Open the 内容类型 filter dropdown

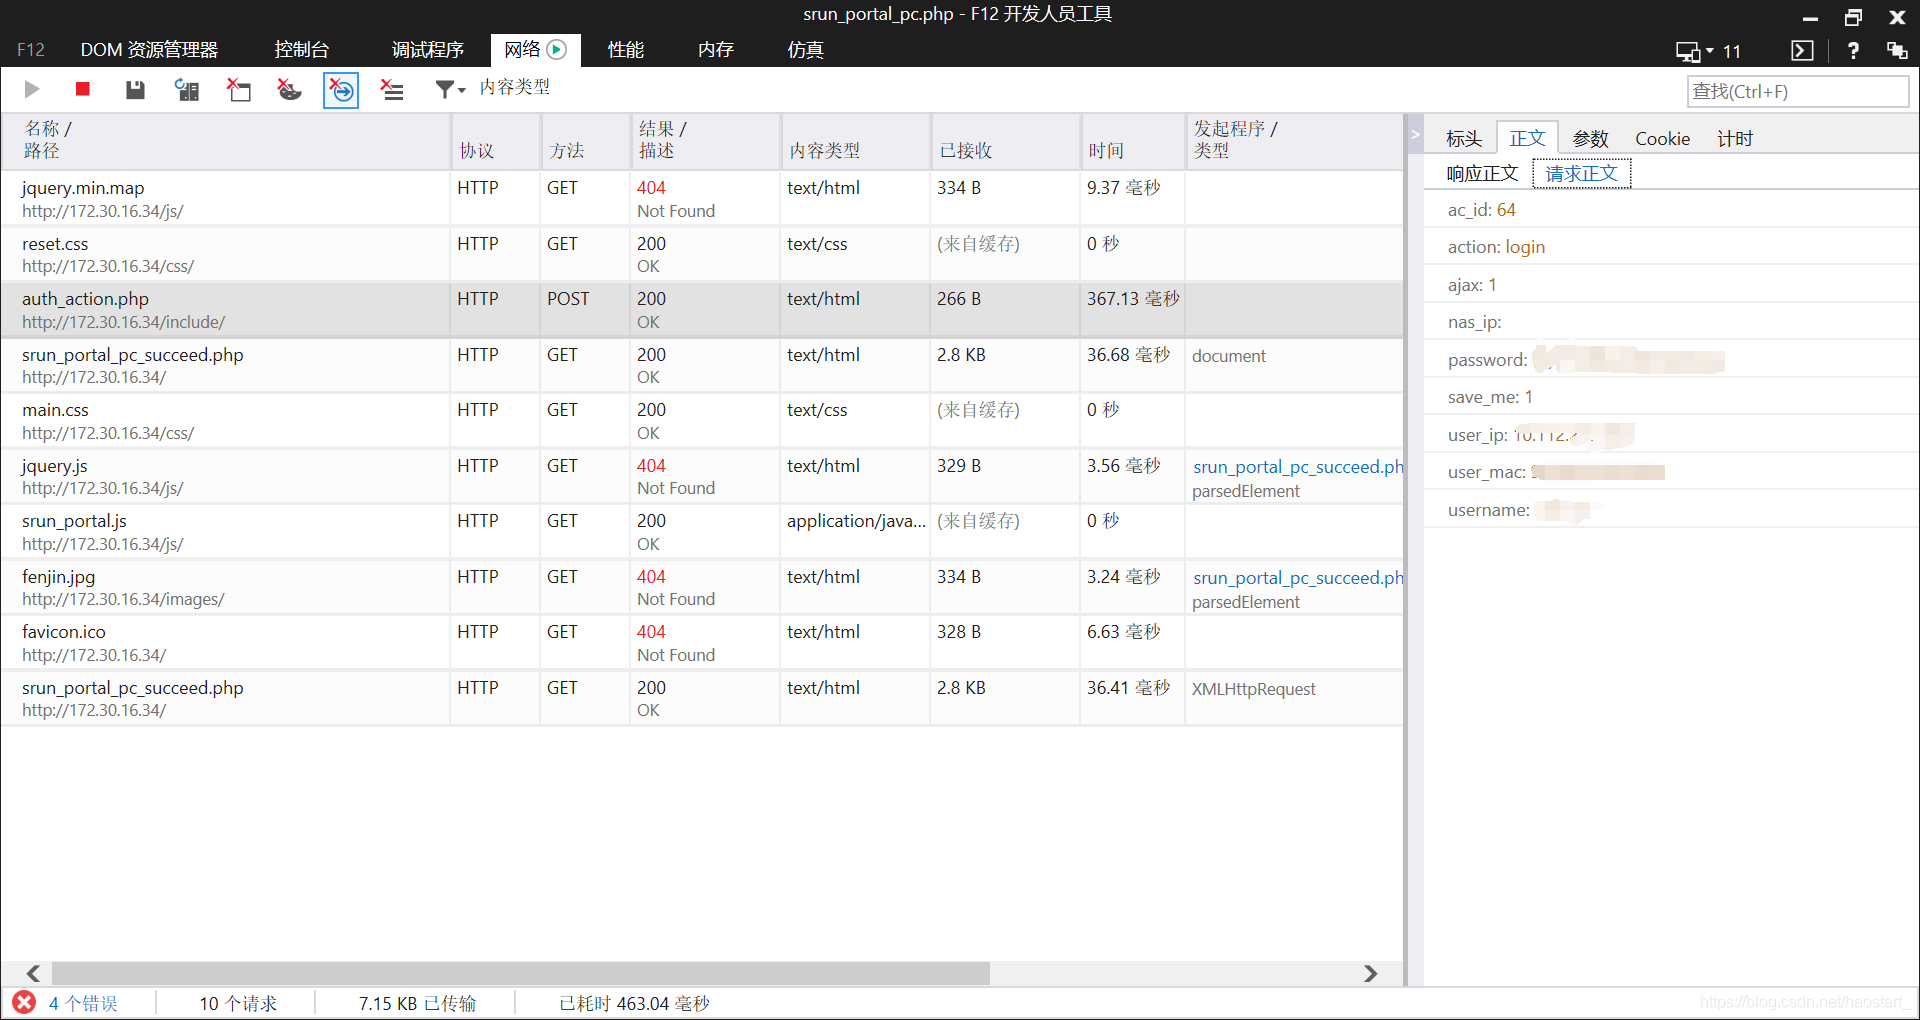point(450,90)
